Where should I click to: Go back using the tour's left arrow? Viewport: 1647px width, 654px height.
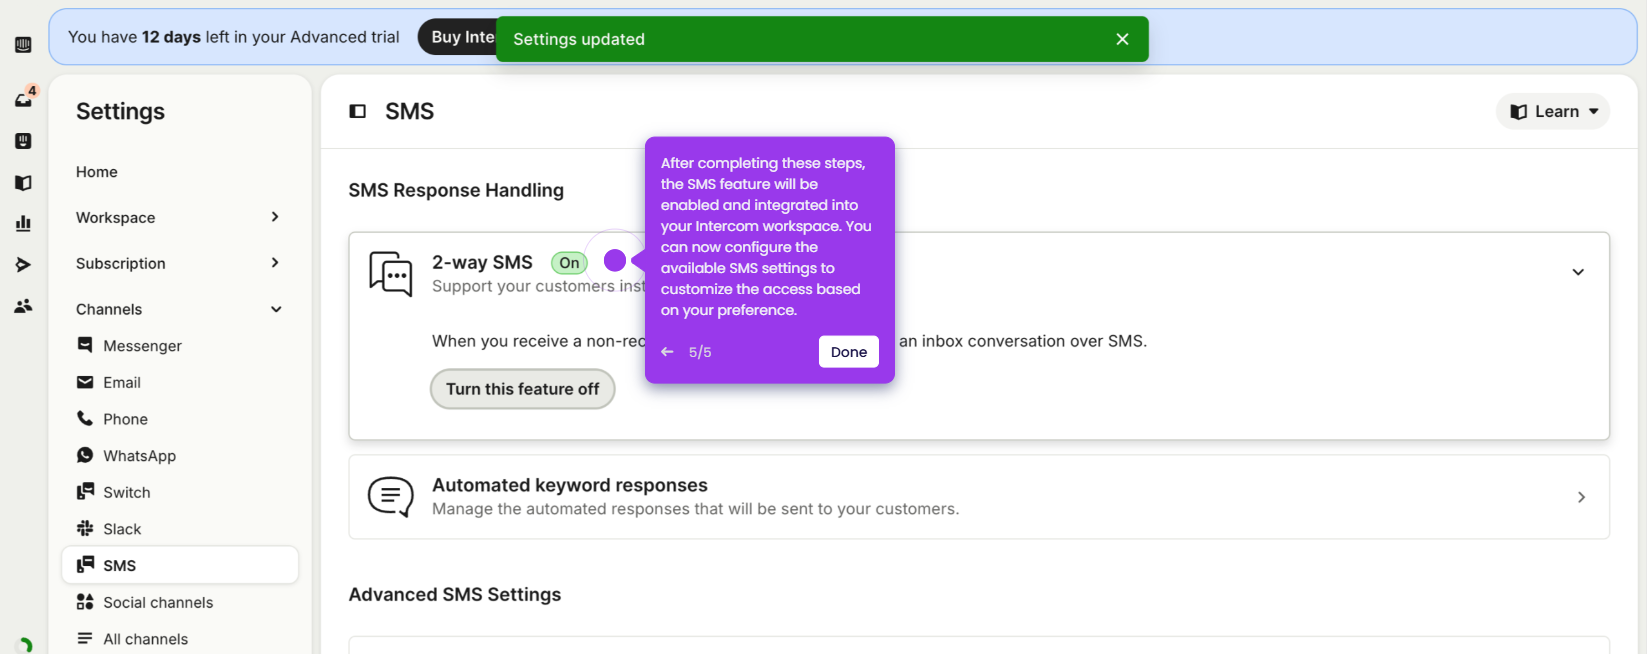pyautogui.click(x=667, y=352)
